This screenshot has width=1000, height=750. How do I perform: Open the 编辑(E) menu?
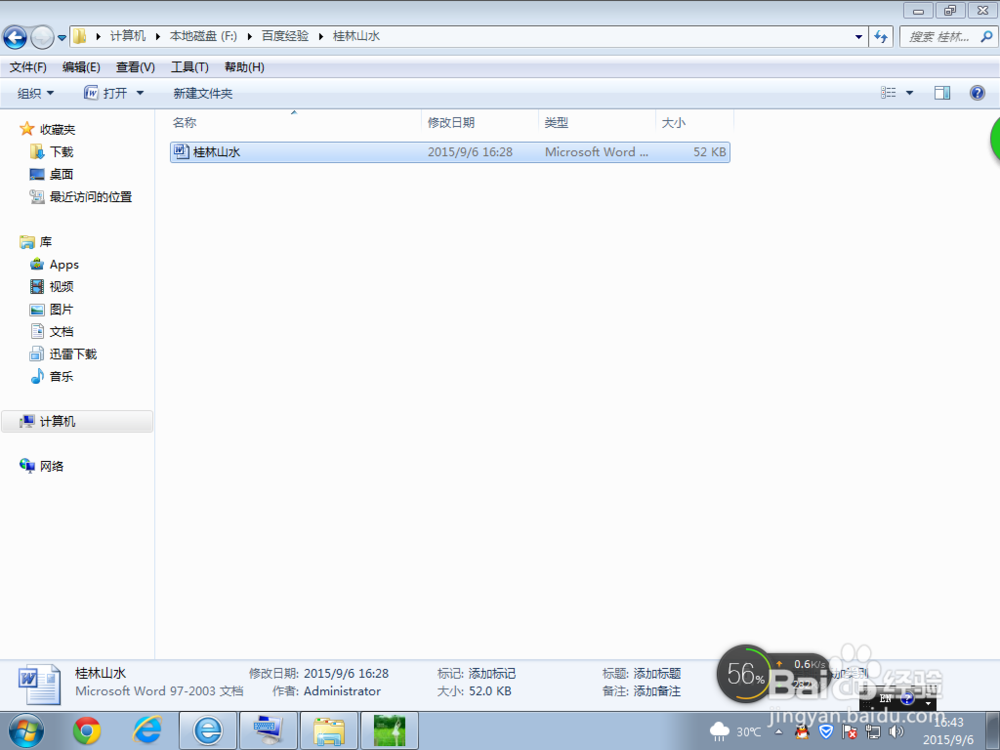pyautogui.click(x=81, y=67)
